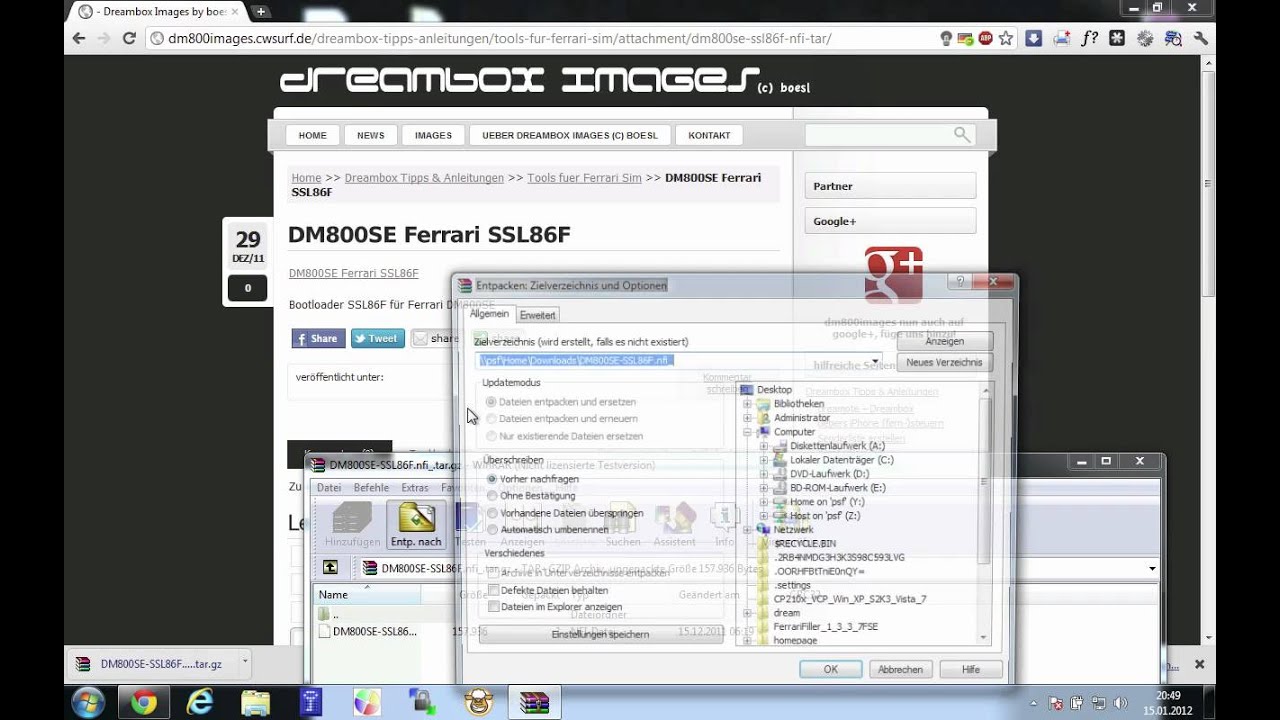Select 'Ohne Bestätigung' overwrite option

[x=491, y=496]
